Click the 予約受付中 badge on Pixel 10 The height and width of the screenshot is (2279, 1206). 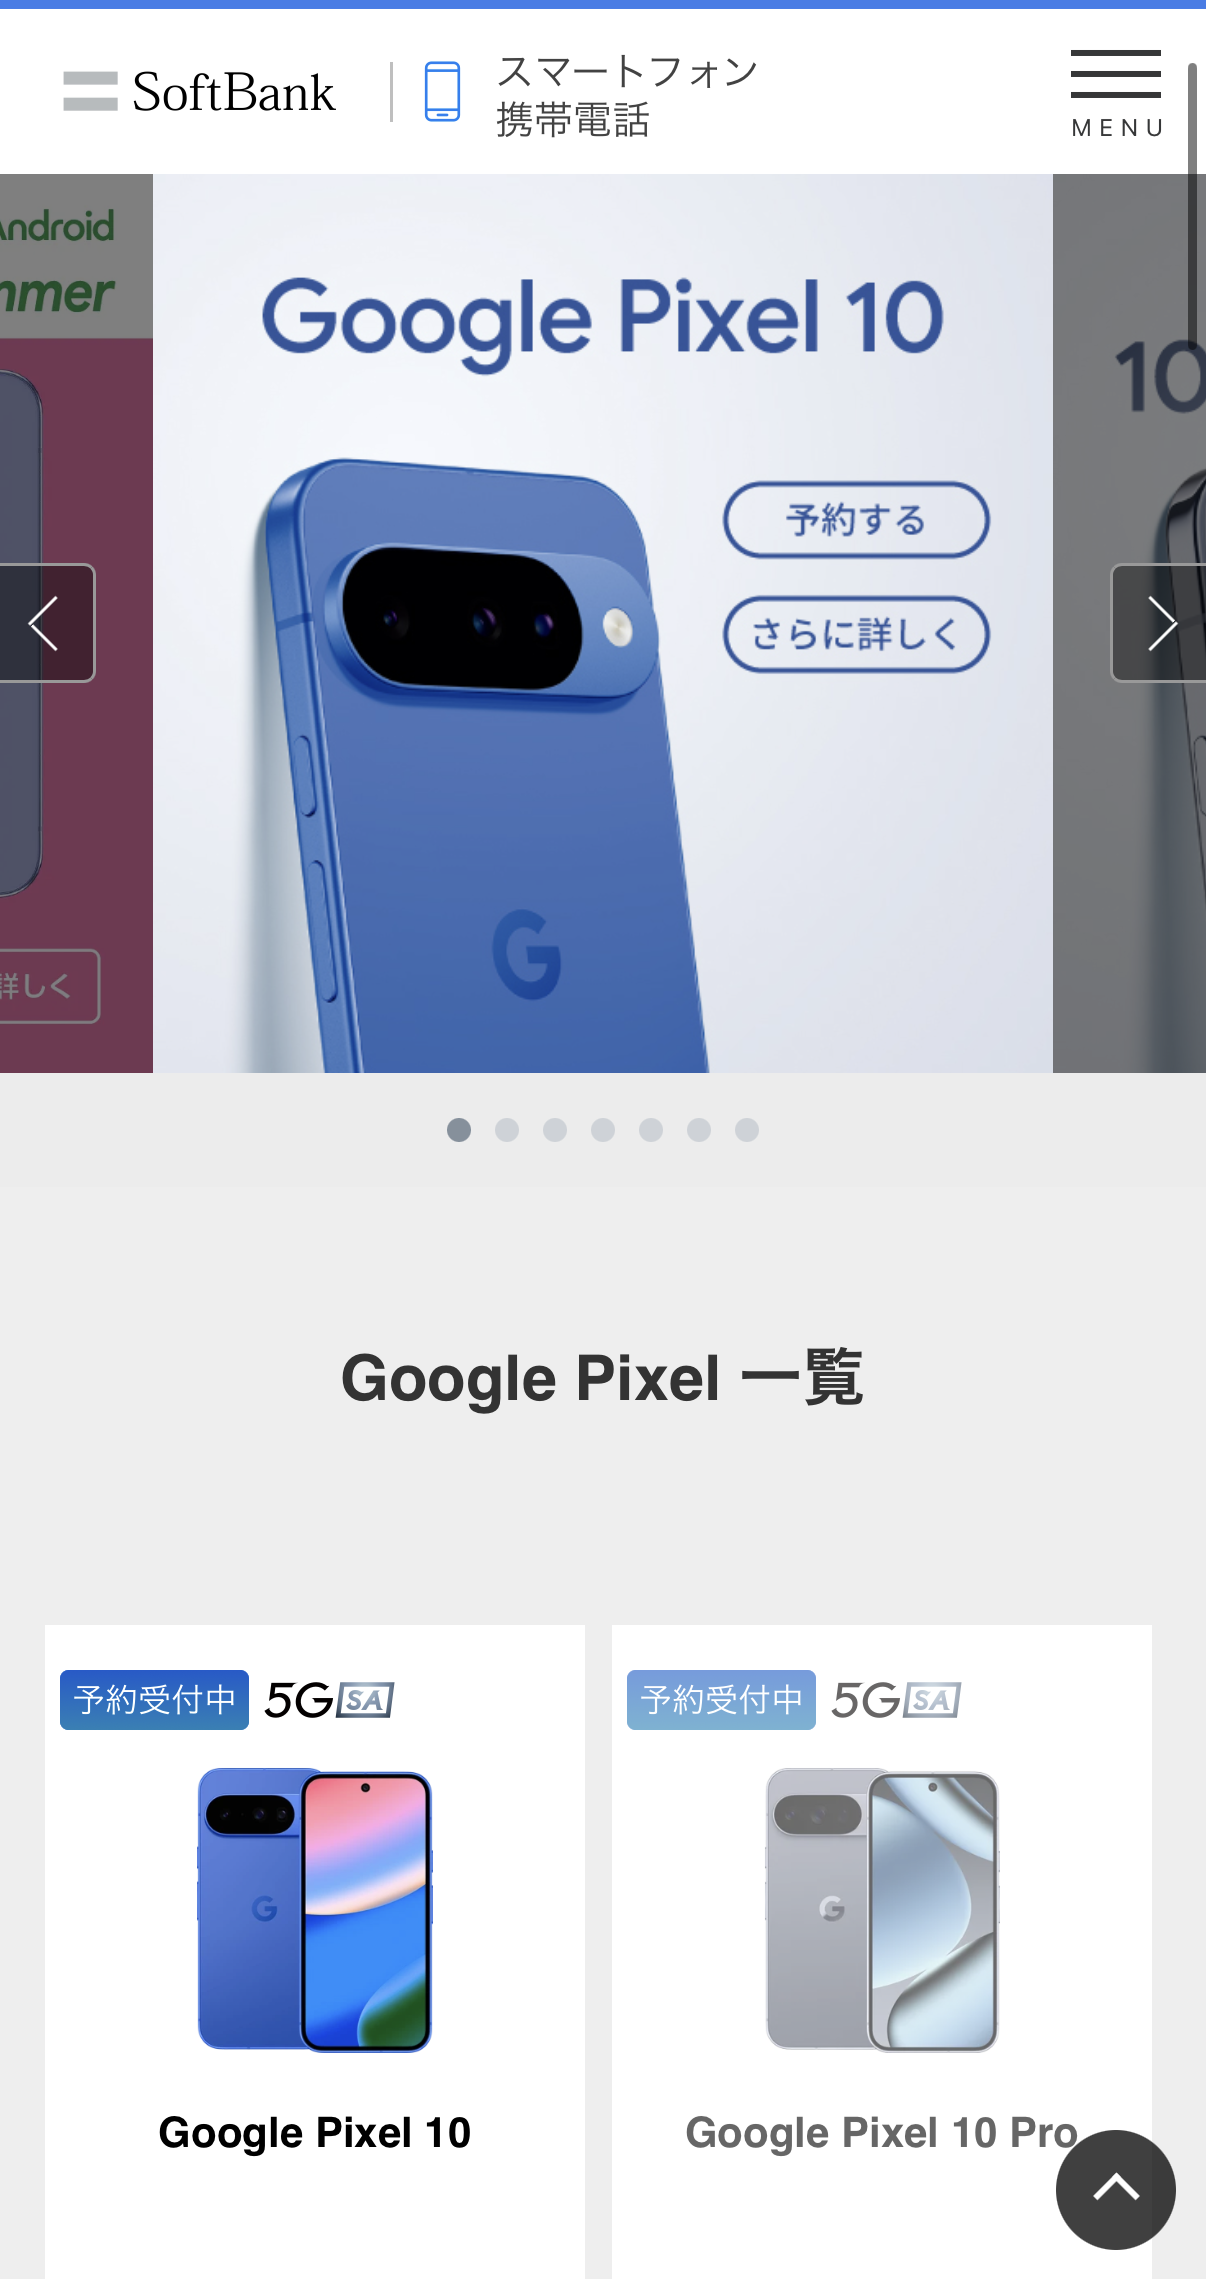pyautogui.click(x=154, y=1700)
